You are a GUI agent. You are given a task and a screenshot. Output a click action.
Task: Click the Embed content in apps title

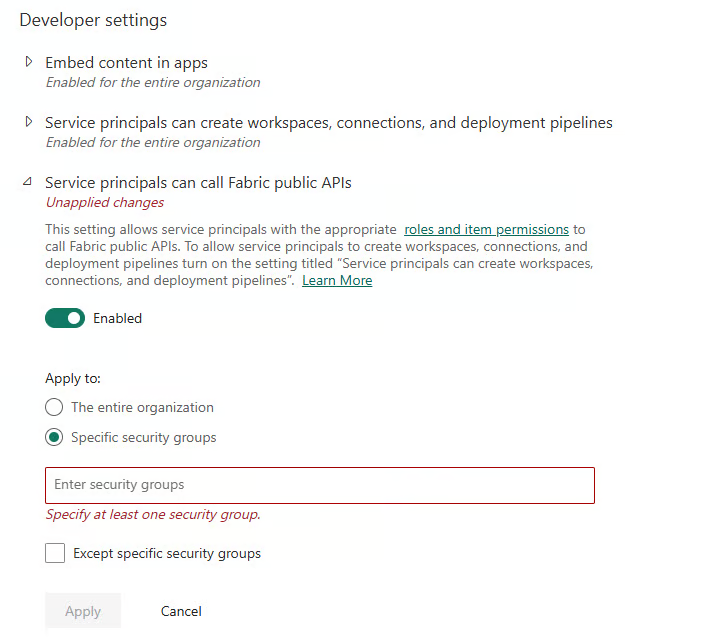[126, 63]
